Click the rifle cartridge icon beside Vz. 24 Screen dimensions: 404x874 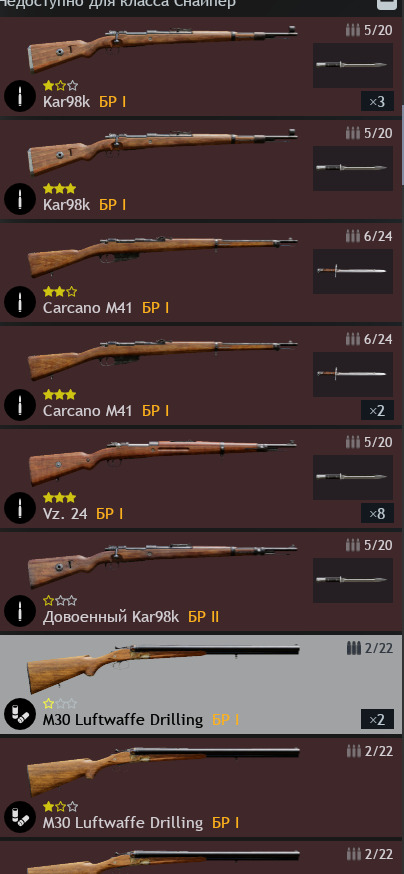coord(20,508)
